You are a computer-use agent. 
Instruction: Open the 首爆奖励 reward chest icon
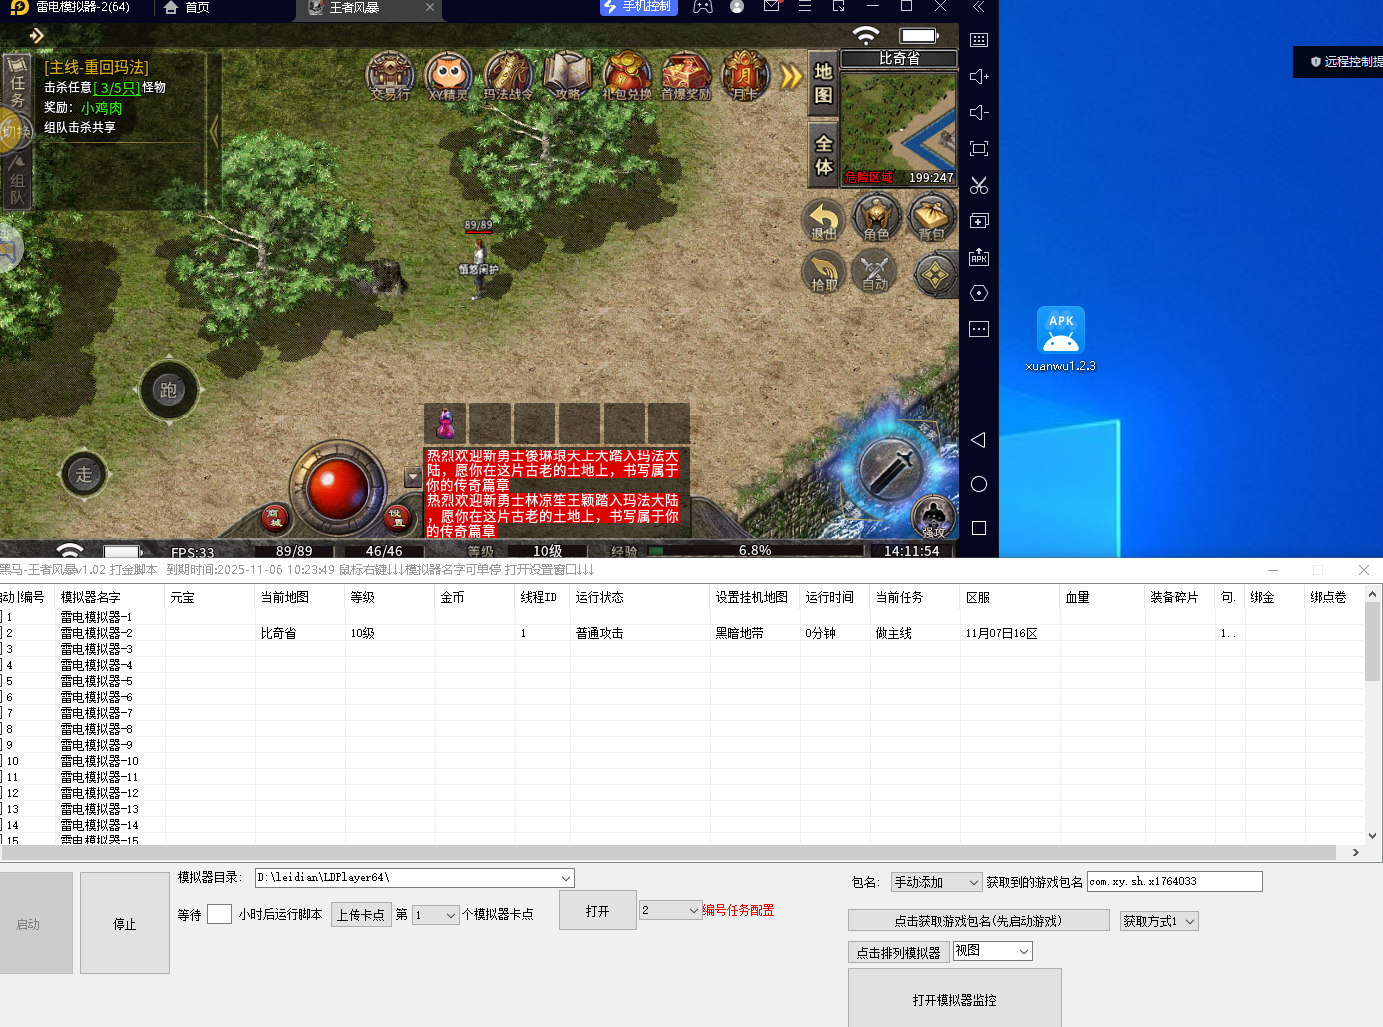686,76
